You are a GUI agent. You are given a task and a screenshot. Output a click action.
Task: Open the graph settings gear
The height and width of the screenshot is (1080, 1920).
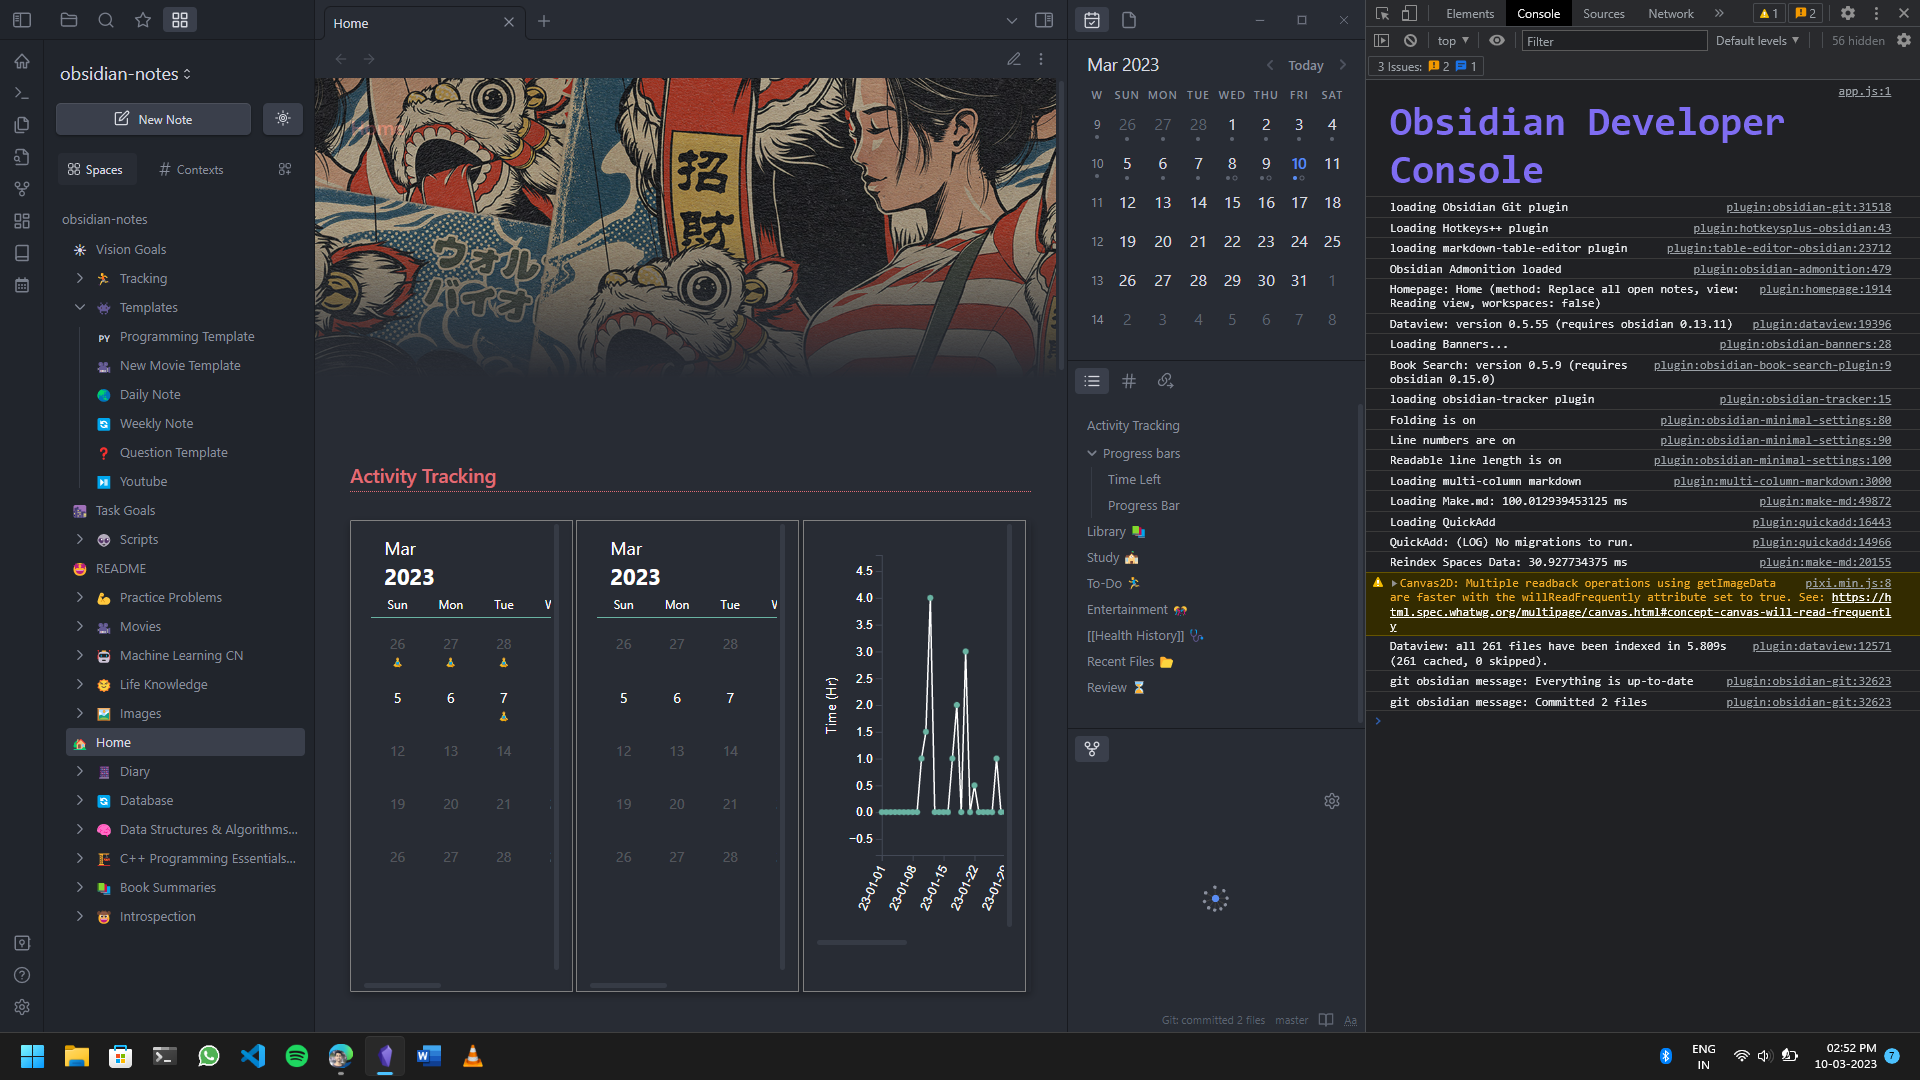pyautogui.click(x=1332, y=801)
